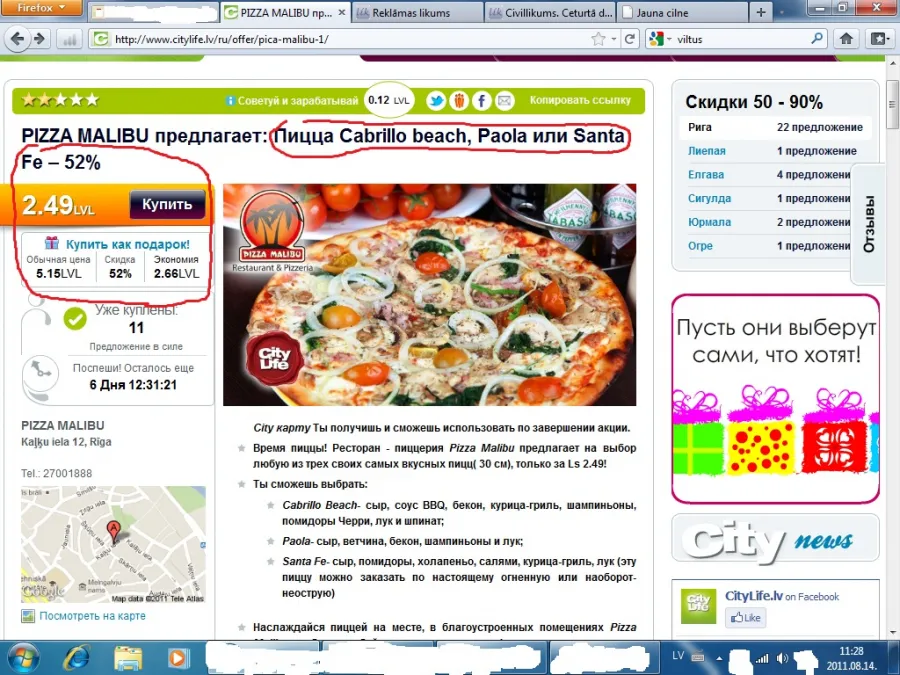Click the site identity icon in the address bar

pos(101,39)
